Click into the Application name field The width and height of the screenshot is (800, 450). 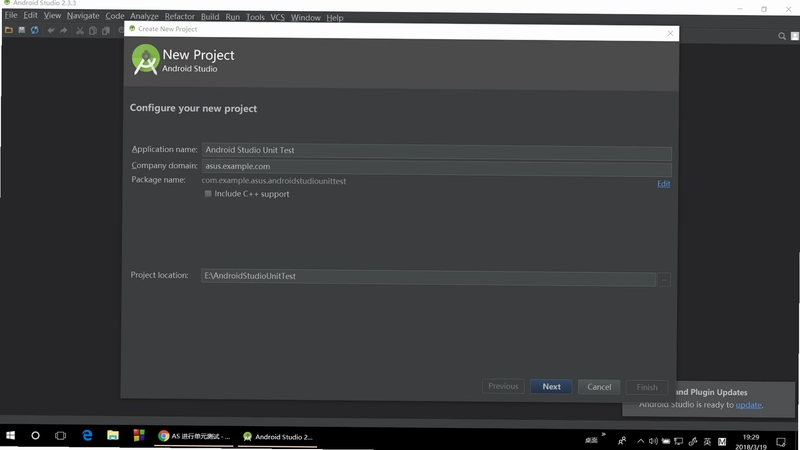click(437, 151)
